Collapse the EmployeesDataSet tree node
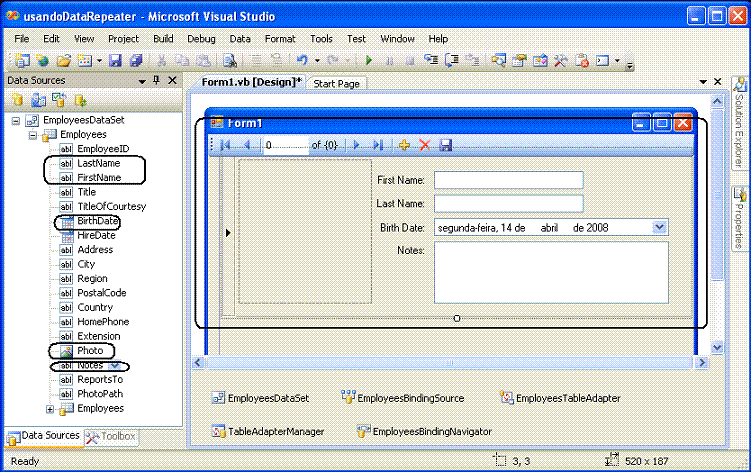Viewport: 751px width, 472px height. click(16, 121)
